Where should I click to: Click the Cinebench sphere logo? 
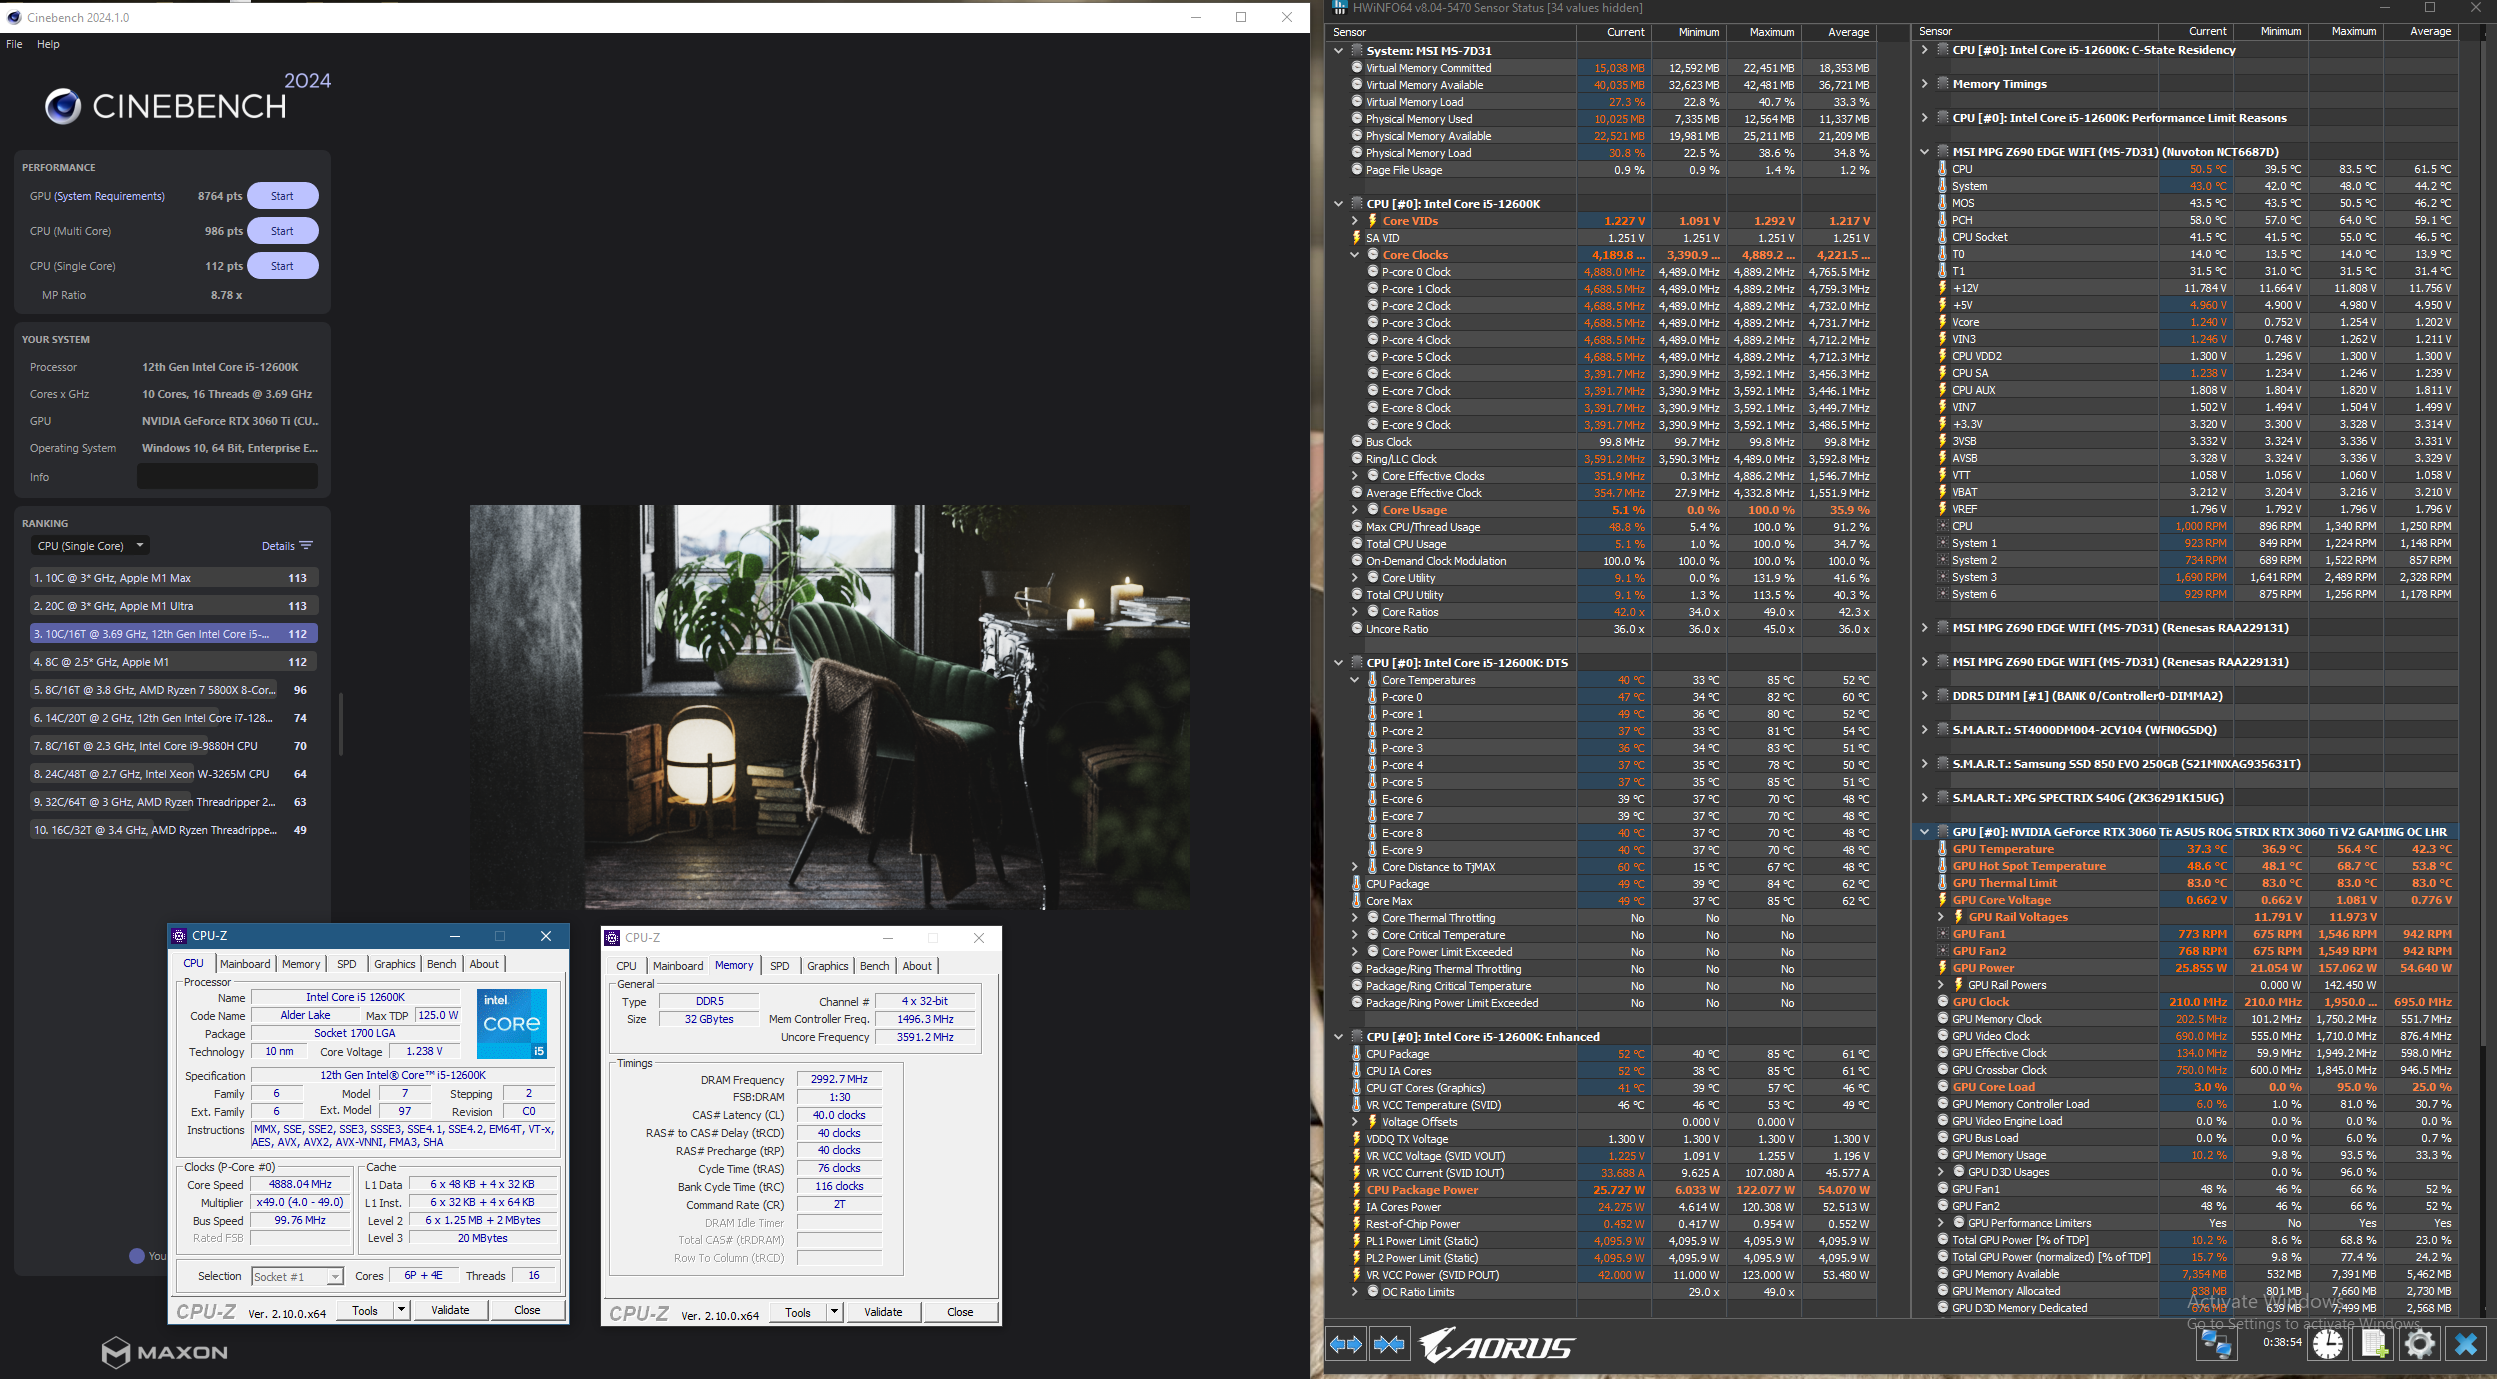(x=62, y=106)
